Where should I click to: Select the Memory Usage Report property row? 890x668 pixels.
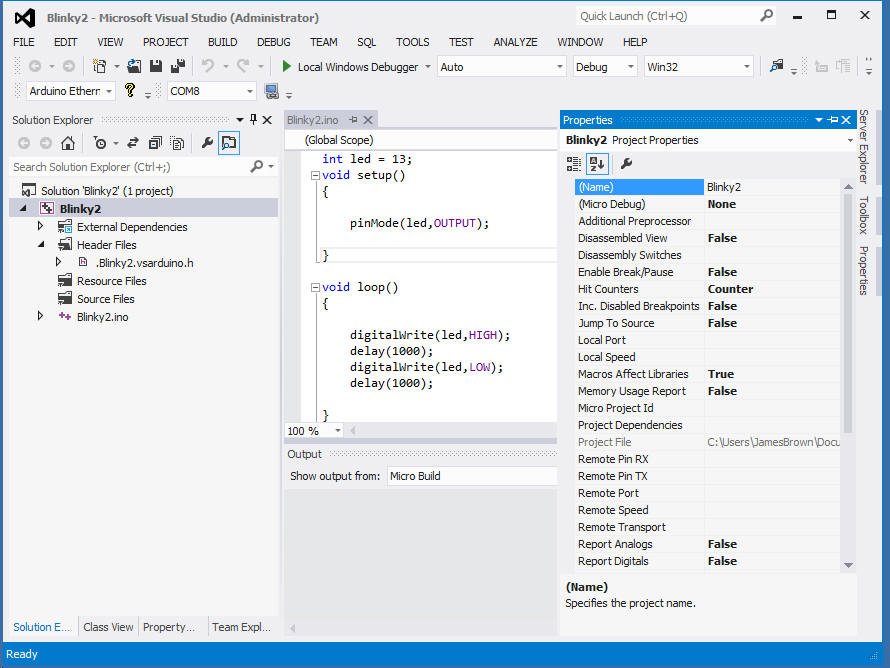(x=707, y=391)
